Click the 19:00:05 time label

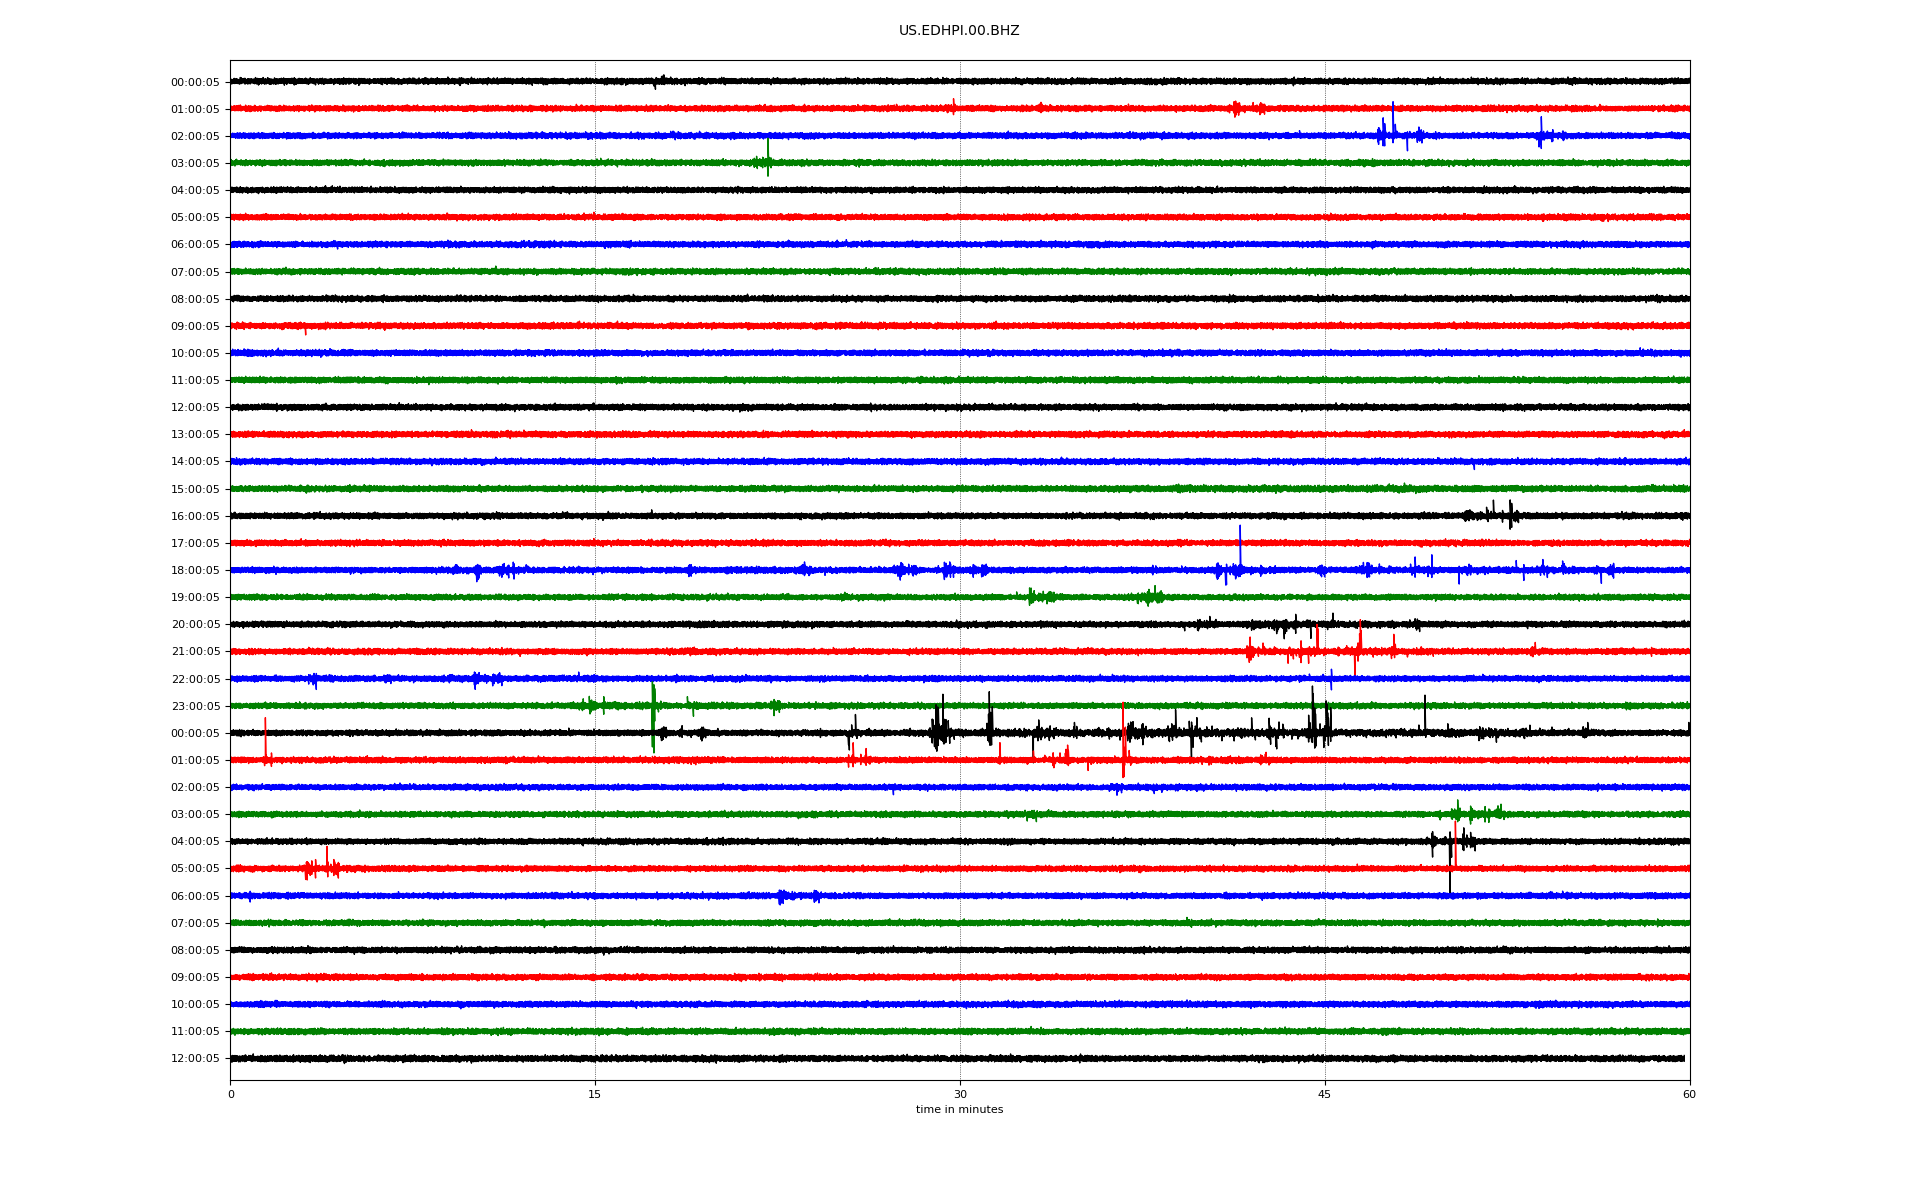pos(195,598)
